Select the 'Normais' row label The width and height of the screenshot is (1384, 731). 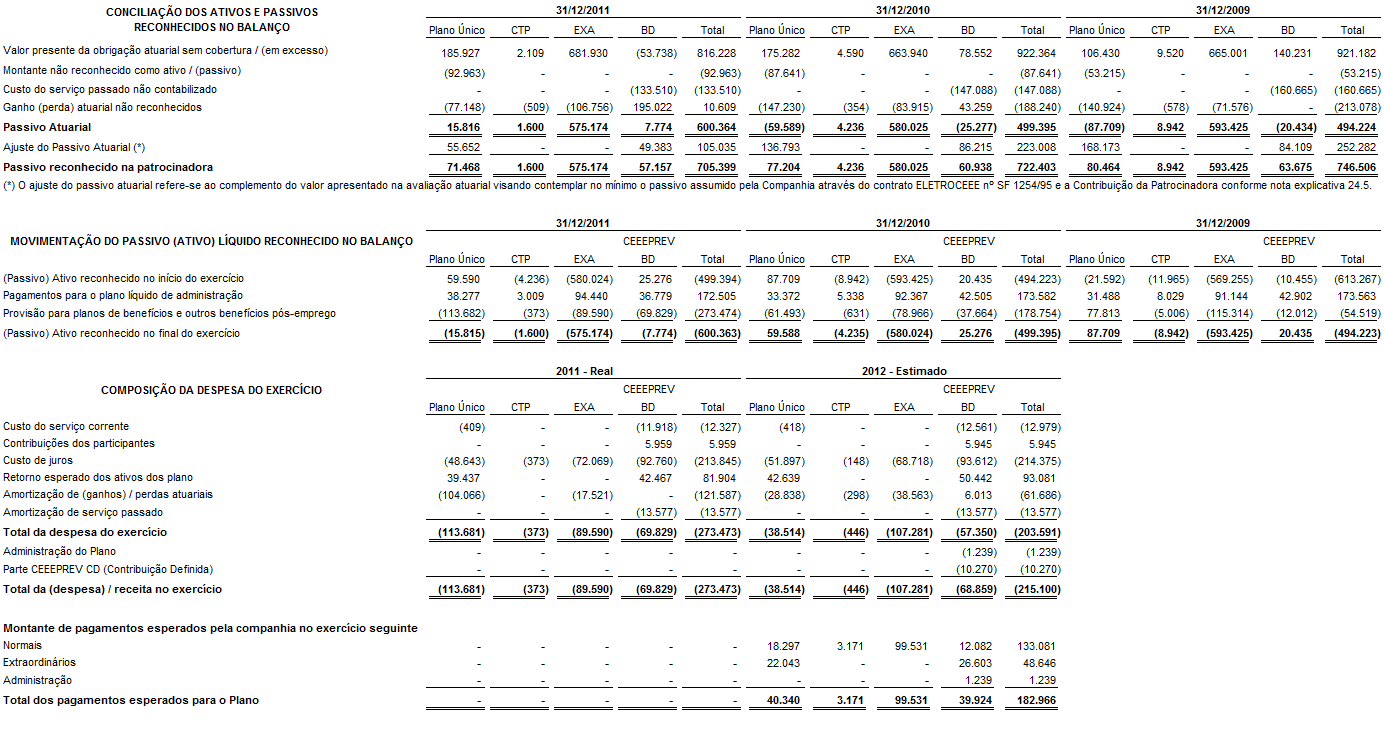point(23,646)
